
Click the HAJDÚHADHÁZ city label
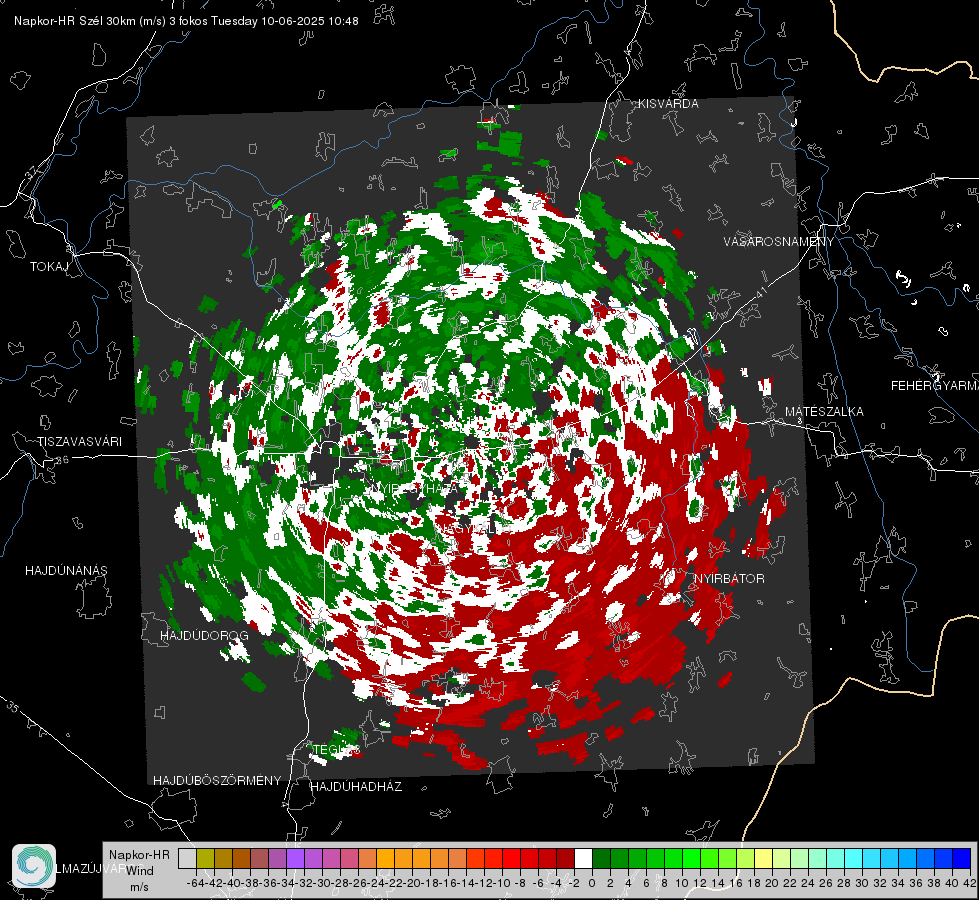pyautogui.click(x=356, y=787)
